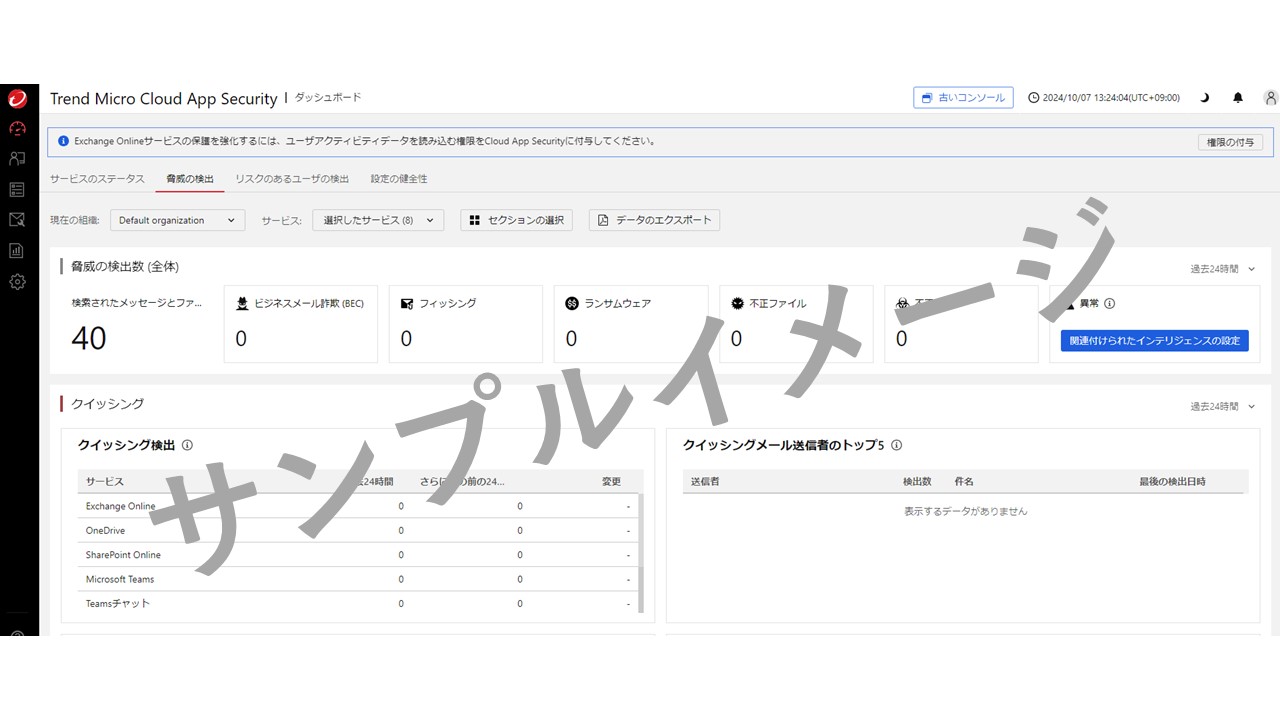Image resolution: width=1280 pixels, height=720 pixels.
Task: Click the 検索されたメッセージとファ... card title
Action: 136,303
